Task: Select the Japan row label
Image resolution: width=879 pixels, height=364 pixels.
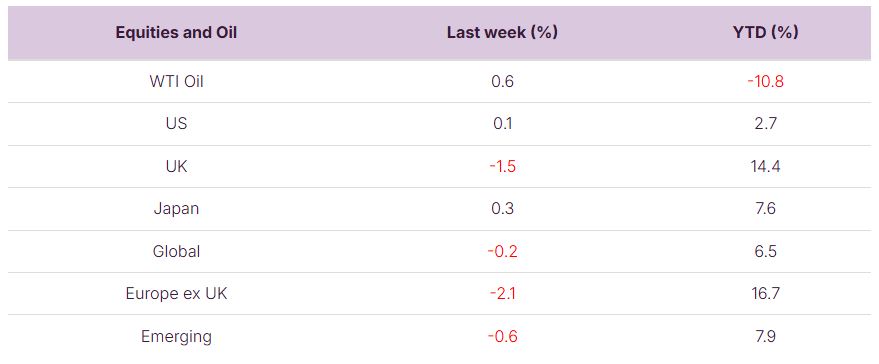Action: tap(176, 209)
